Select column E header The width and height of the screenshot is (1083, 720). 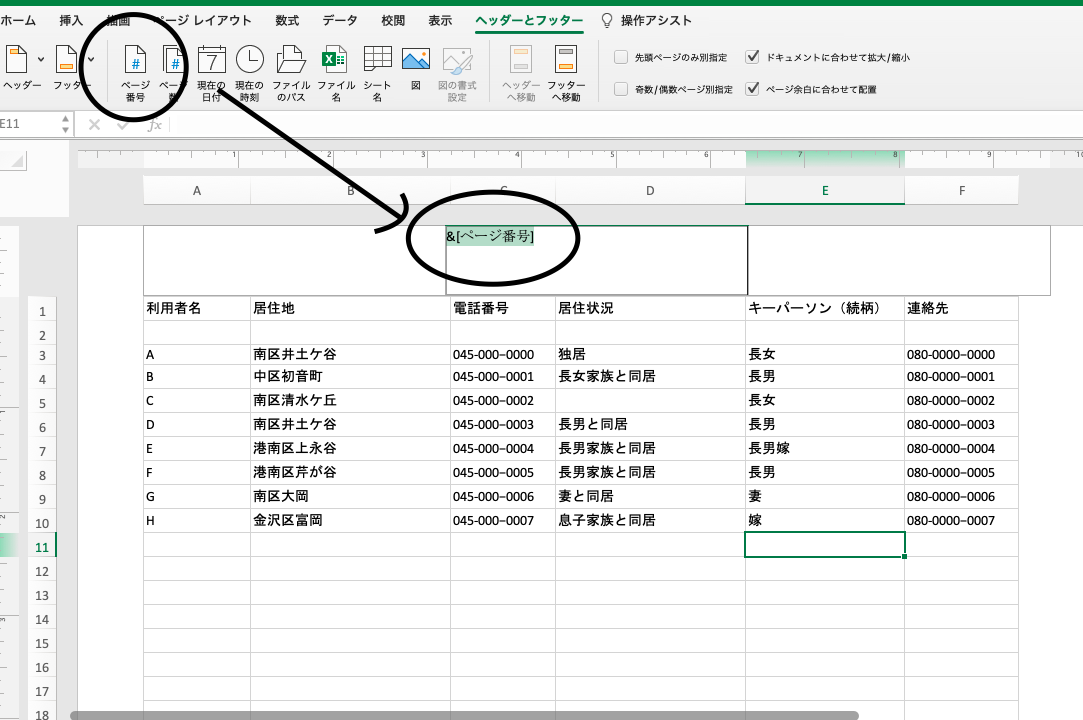click(824, 190)
